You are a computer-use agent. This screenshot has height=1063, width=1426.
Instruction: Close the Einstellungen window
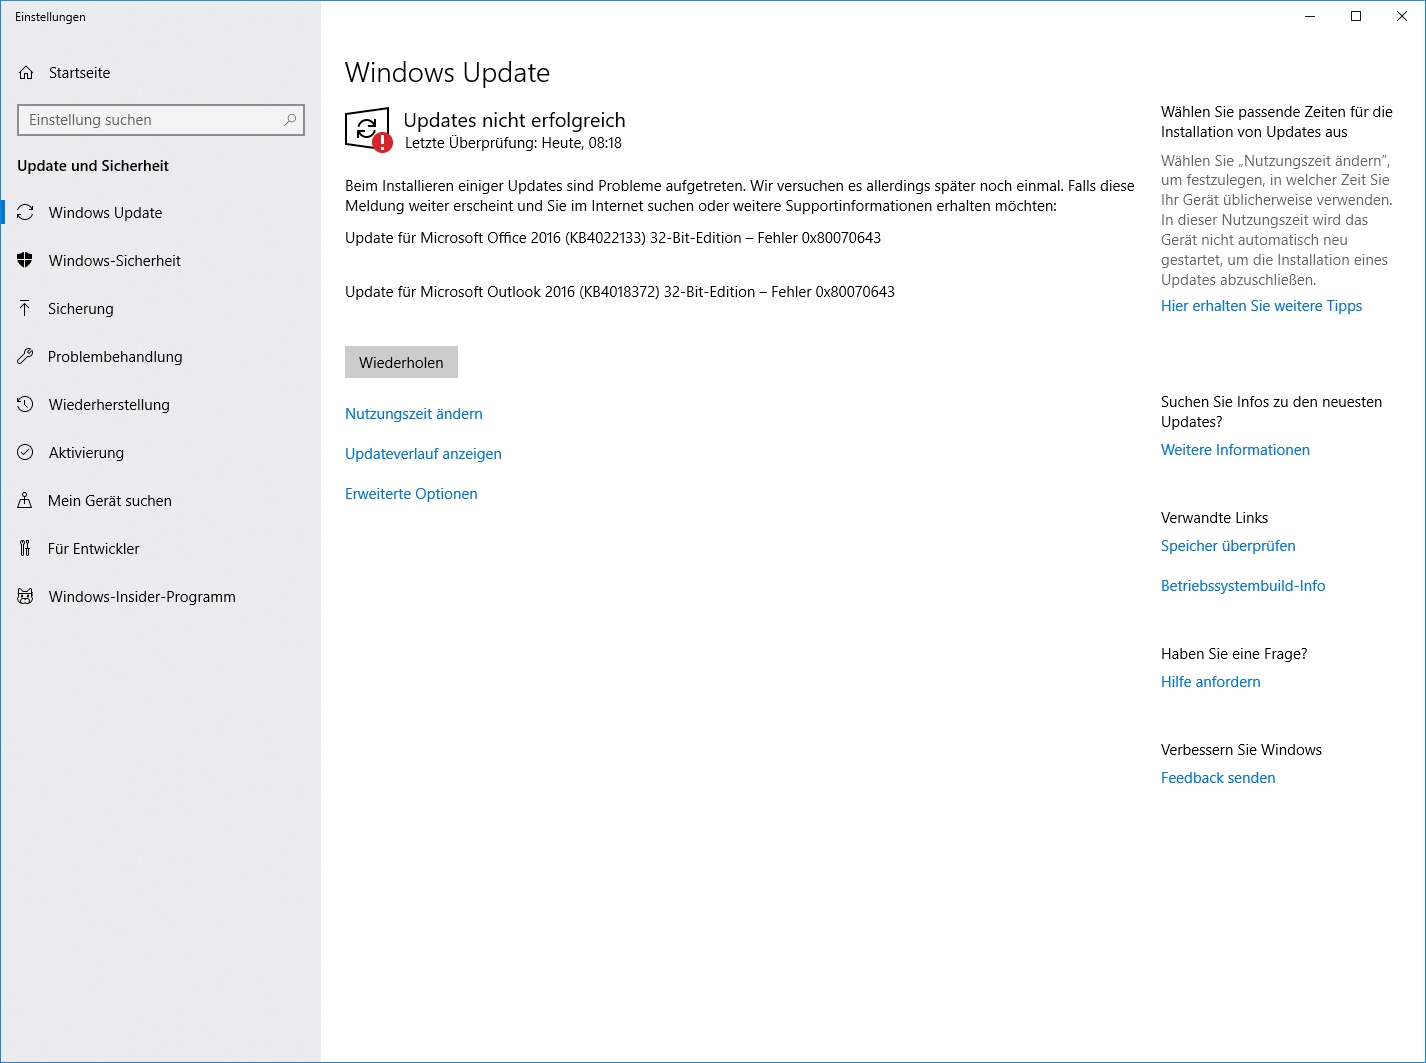[x=1402, y=16]
